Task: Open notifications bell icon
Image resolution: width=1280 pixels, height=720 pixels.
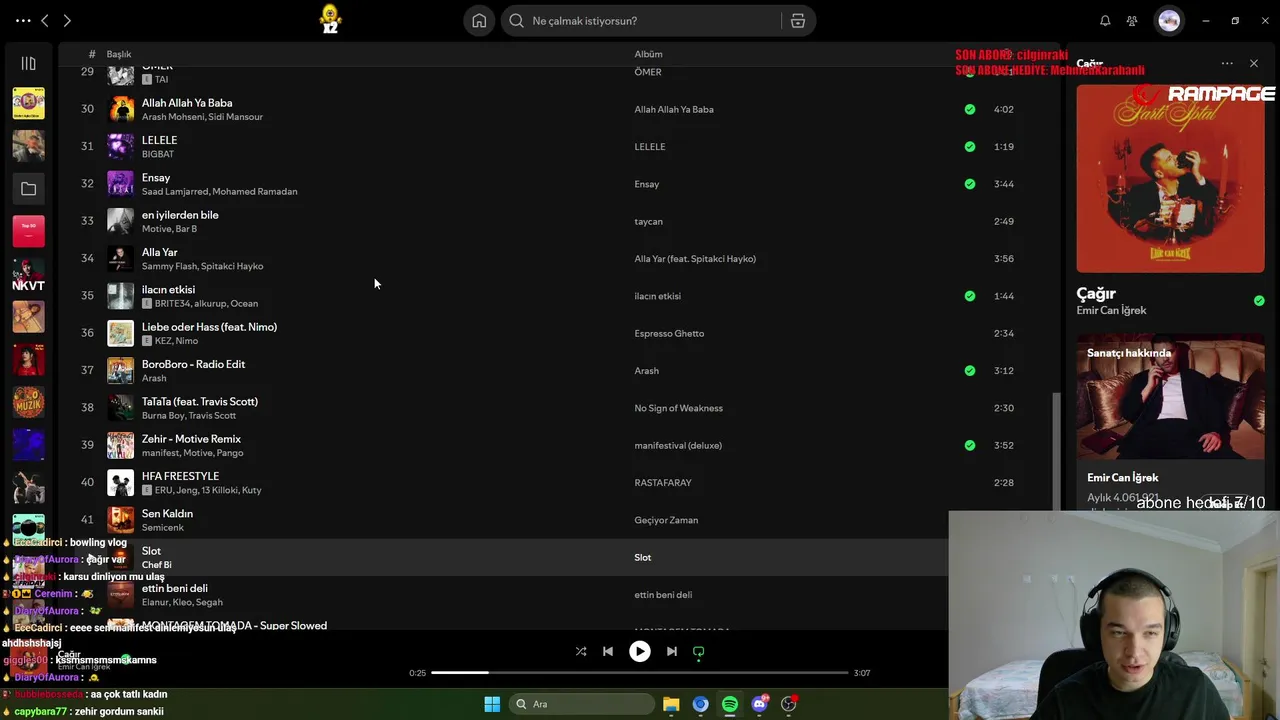Action: (x=1105, y=21)
